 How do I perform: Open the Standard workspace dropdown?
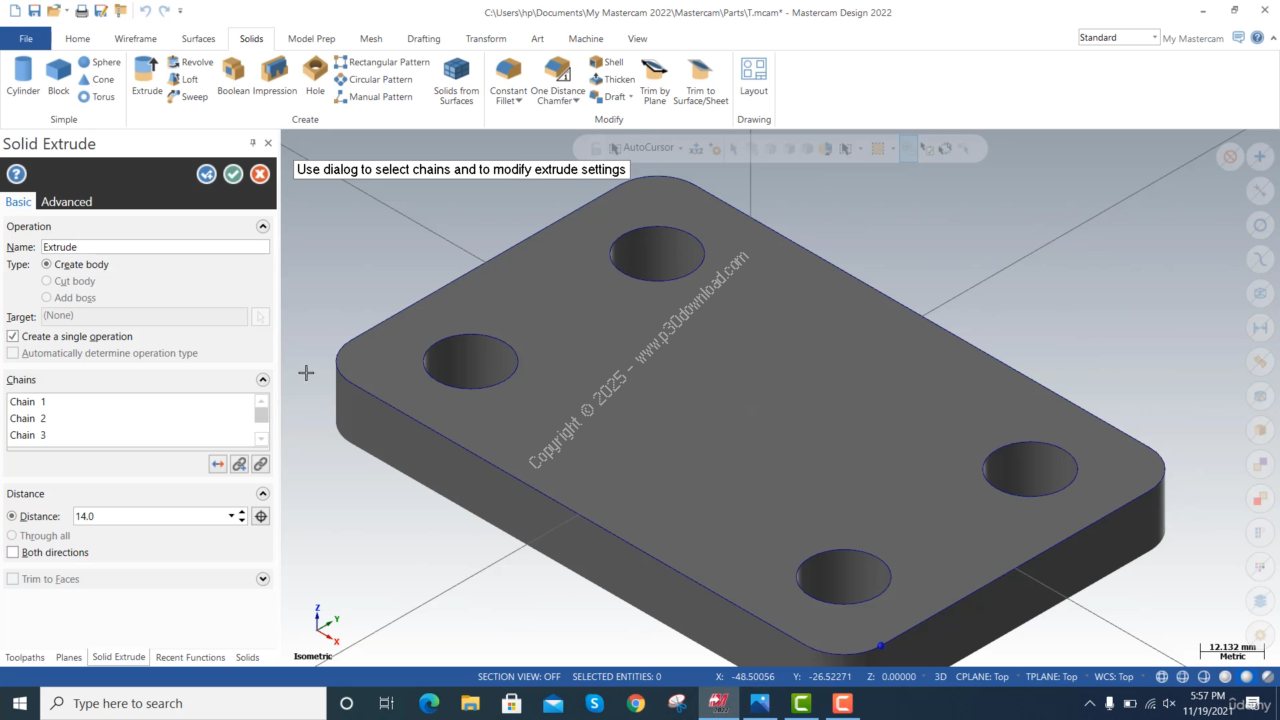click(1154, 38)
